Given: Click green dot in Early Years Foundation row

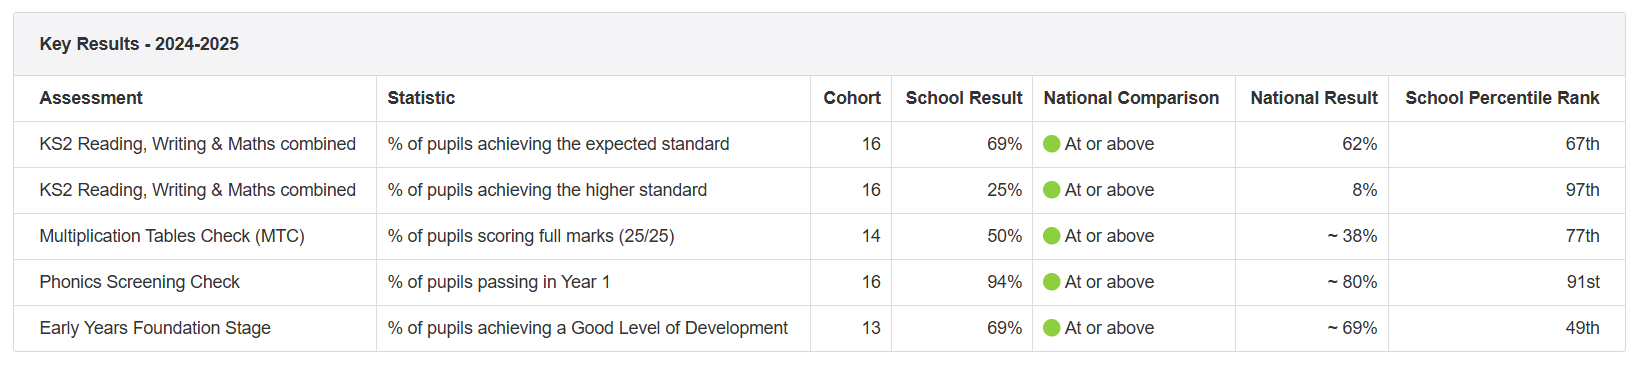Looking at the screenshot, I should pos(1051,328).
